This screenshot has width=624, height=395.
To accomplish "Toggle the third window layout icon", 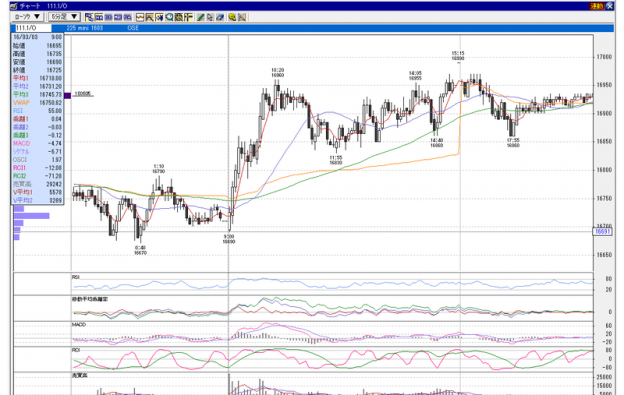I will (x=108, y=17).
